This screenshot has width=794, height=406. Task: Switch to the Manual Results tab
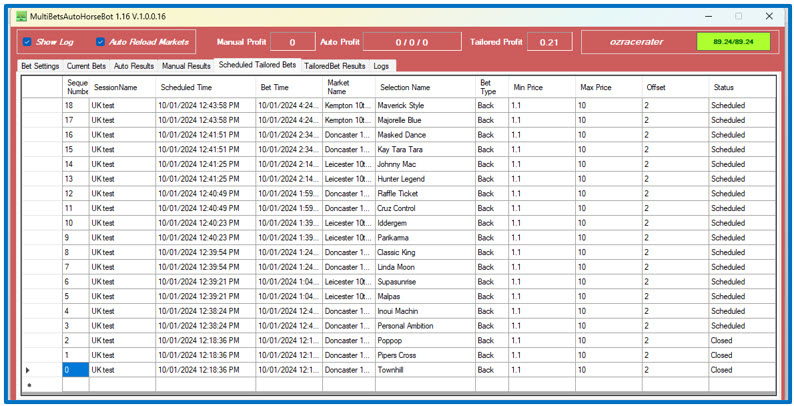coord(186,66)
